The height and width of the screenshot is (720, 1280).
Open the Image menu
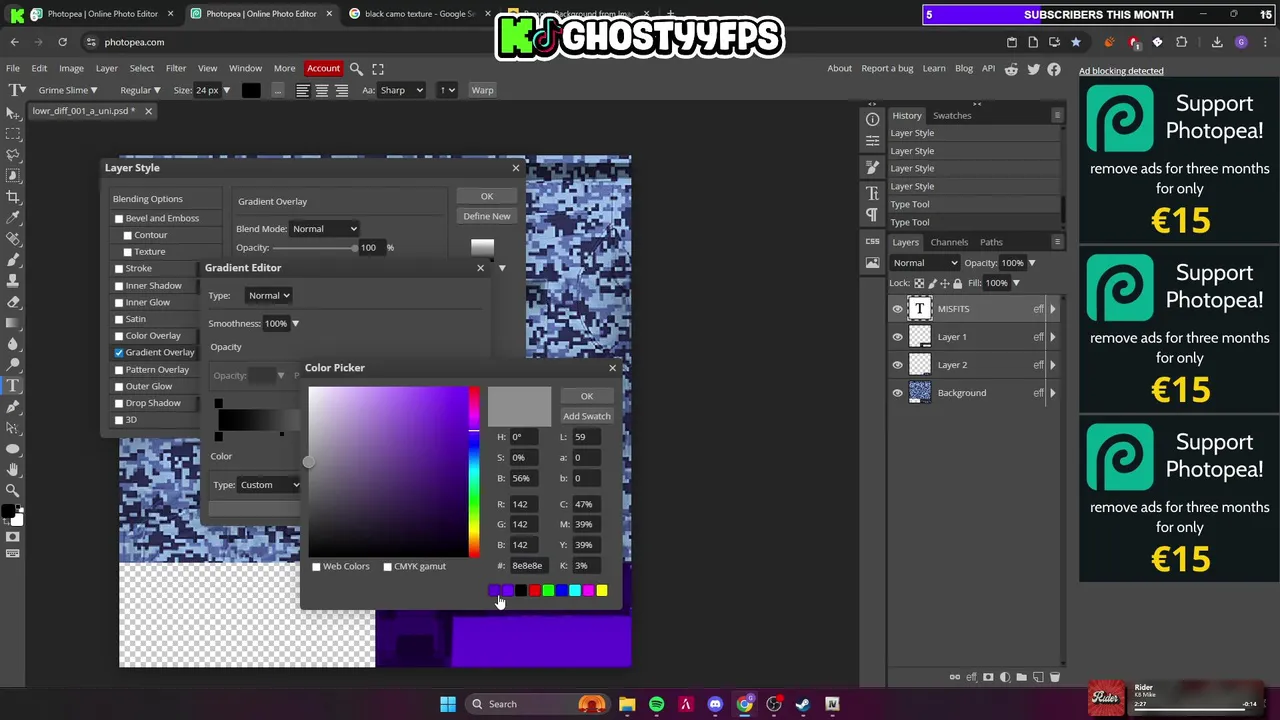coord(71,68)
